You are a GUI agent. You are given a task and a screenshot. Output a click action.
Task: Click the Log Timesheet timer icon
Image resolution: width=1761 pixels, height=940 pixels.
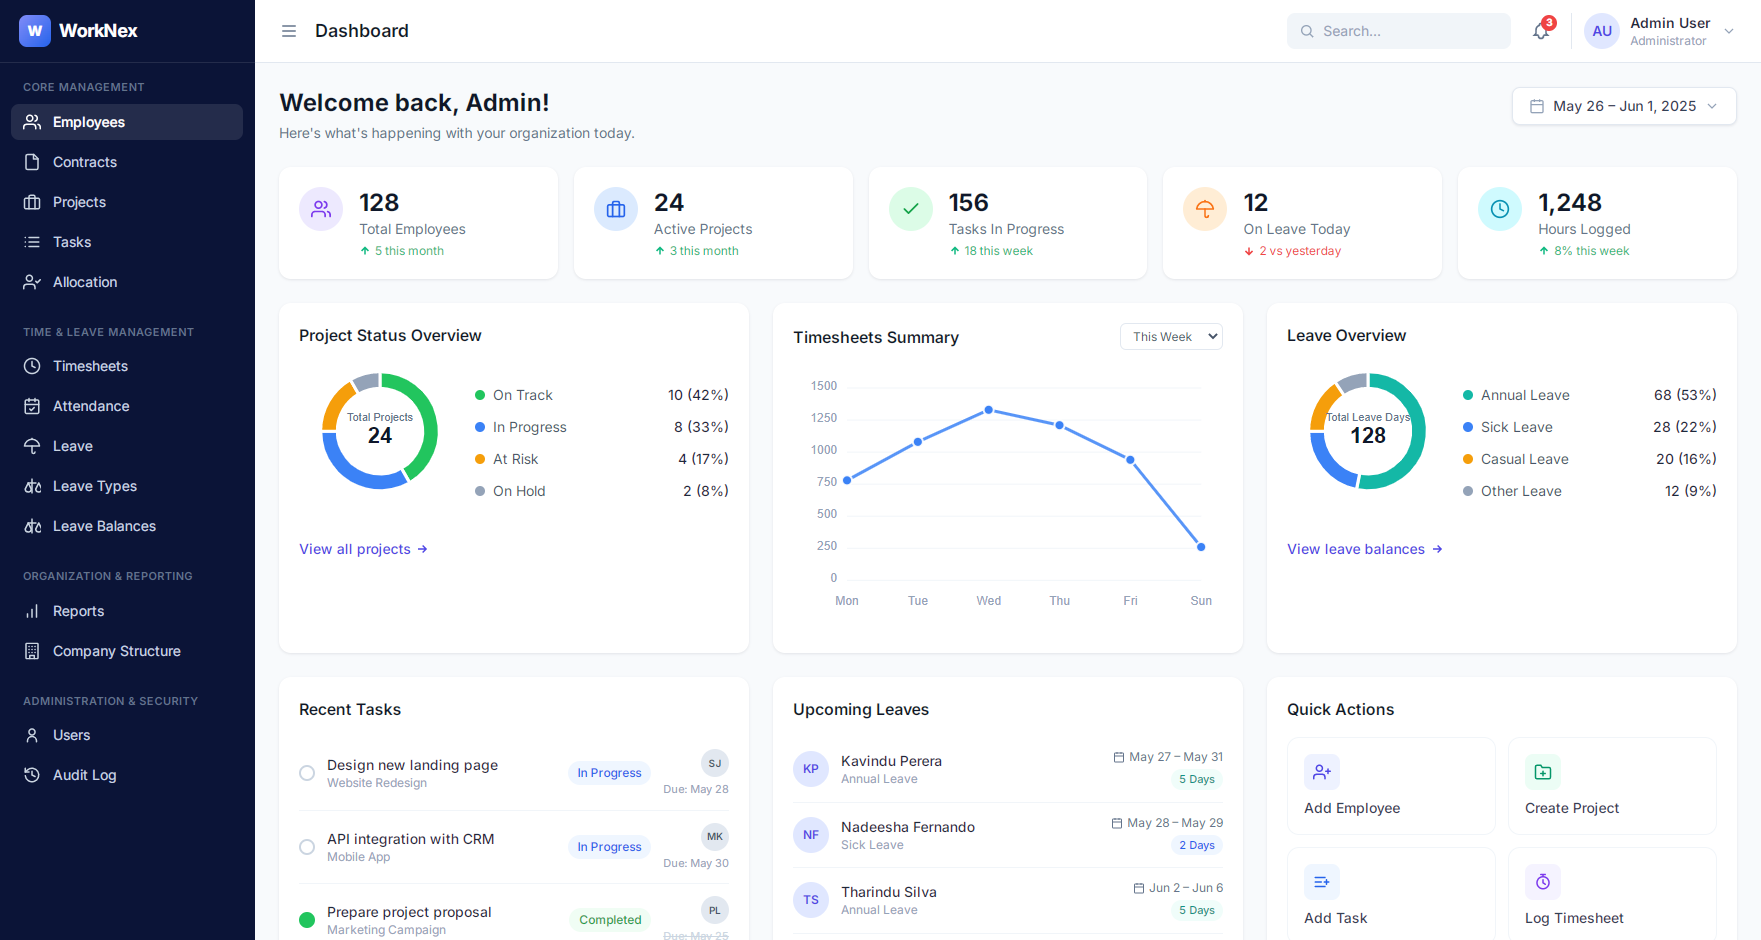point(1543,882)
